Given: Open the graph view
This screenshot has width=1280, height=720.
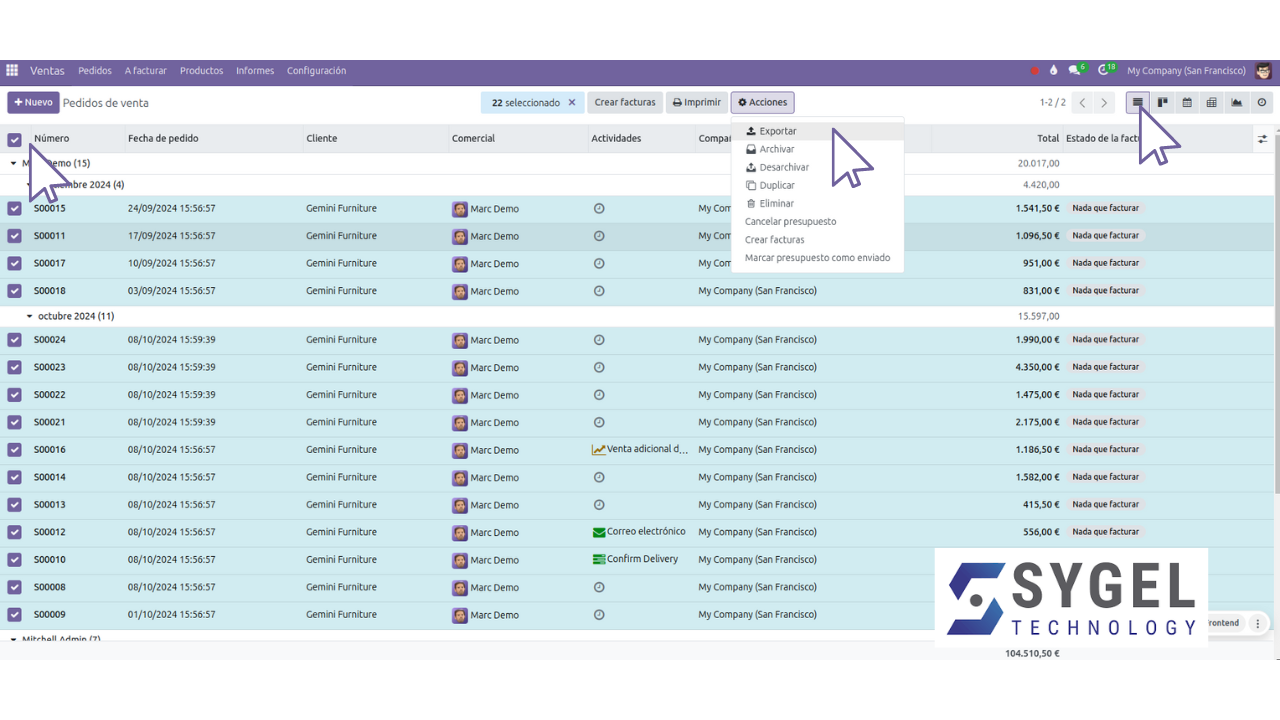Looking at the screenshot, I should (x=1237, y=102).
